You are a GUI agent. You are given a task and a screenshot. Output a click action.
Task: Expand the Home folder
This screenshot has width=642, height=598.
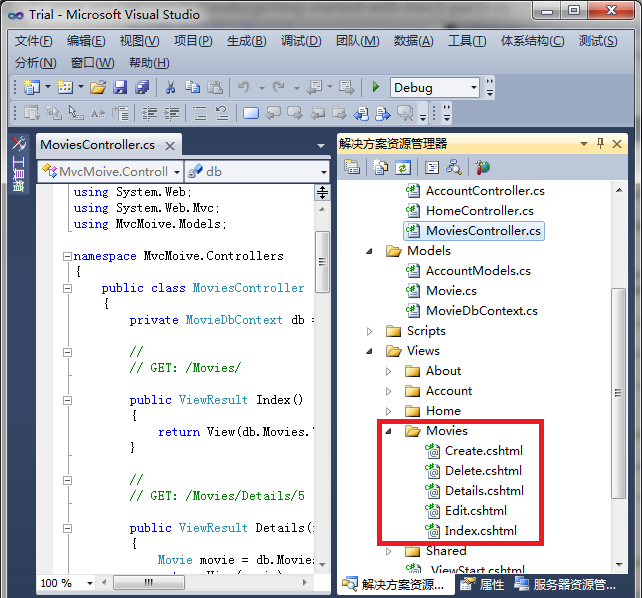pos(389,411)
